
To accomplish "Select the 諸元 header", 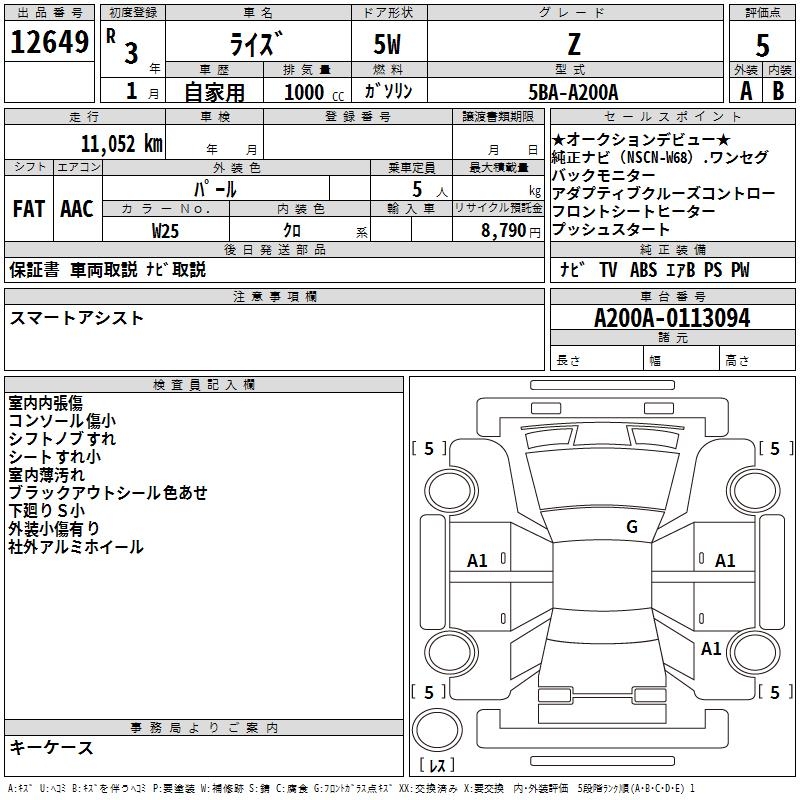I will coord(672,337).
